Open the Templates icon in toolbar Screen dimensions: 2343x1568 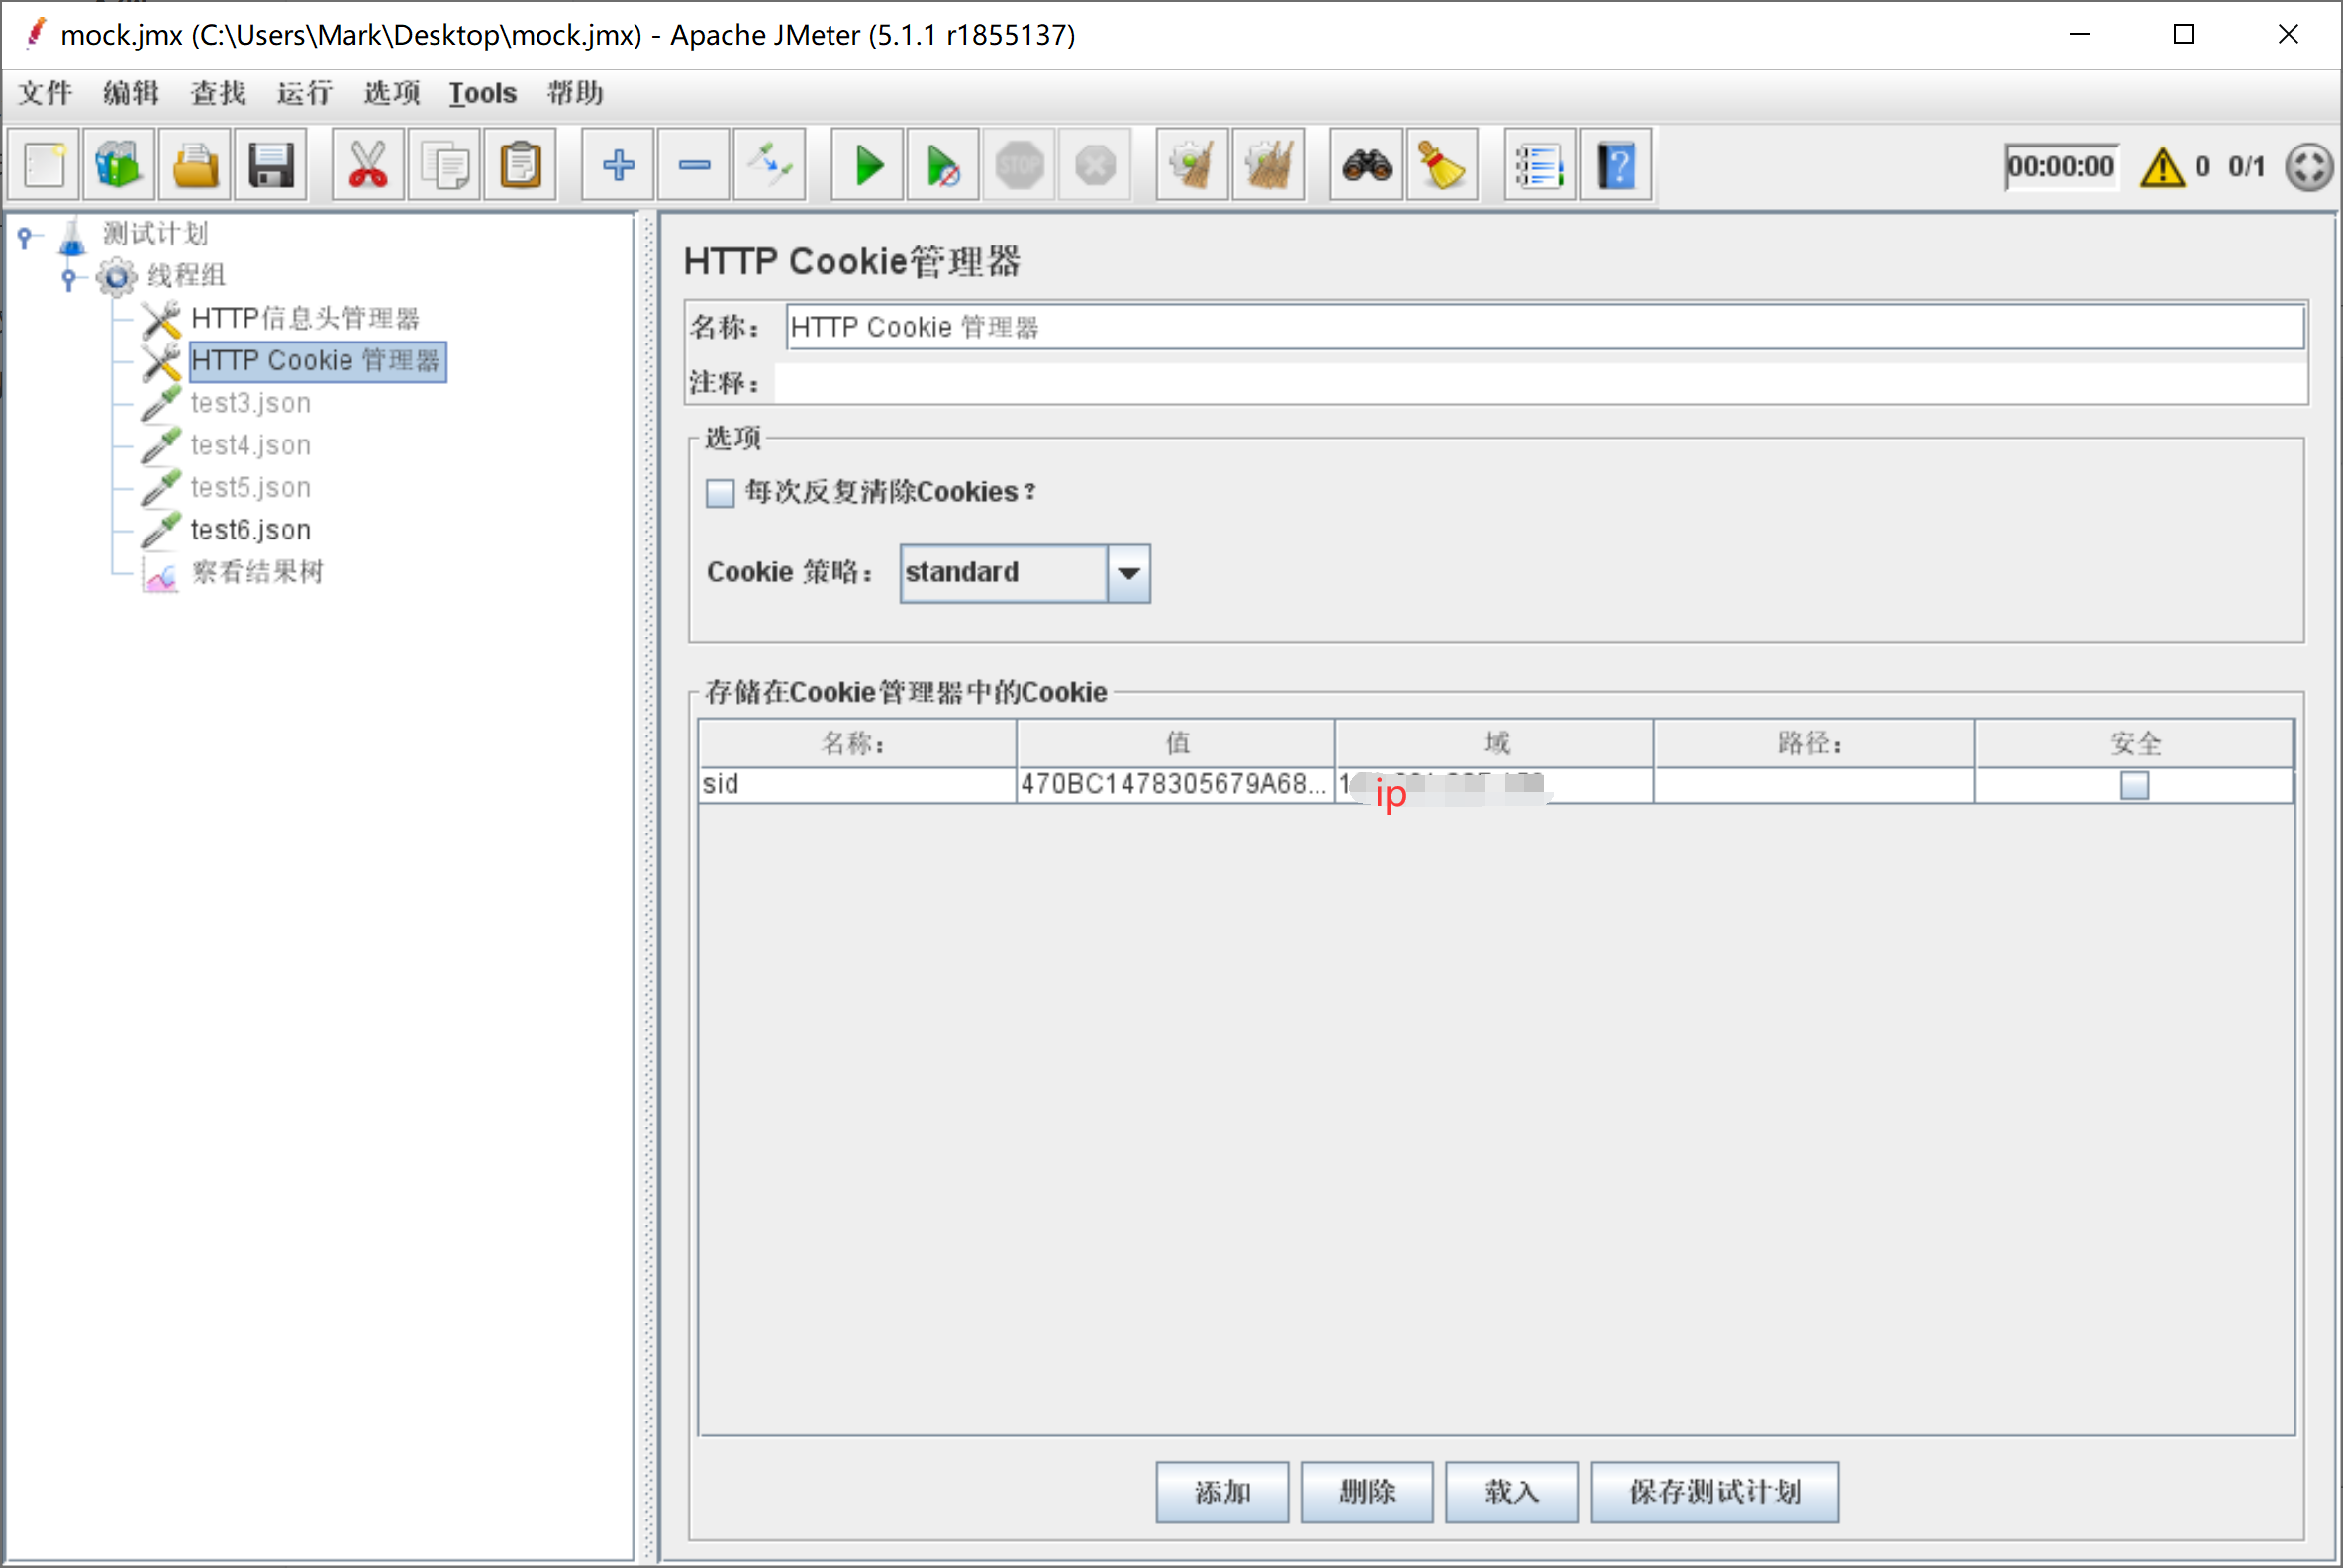tap(119, 165)
